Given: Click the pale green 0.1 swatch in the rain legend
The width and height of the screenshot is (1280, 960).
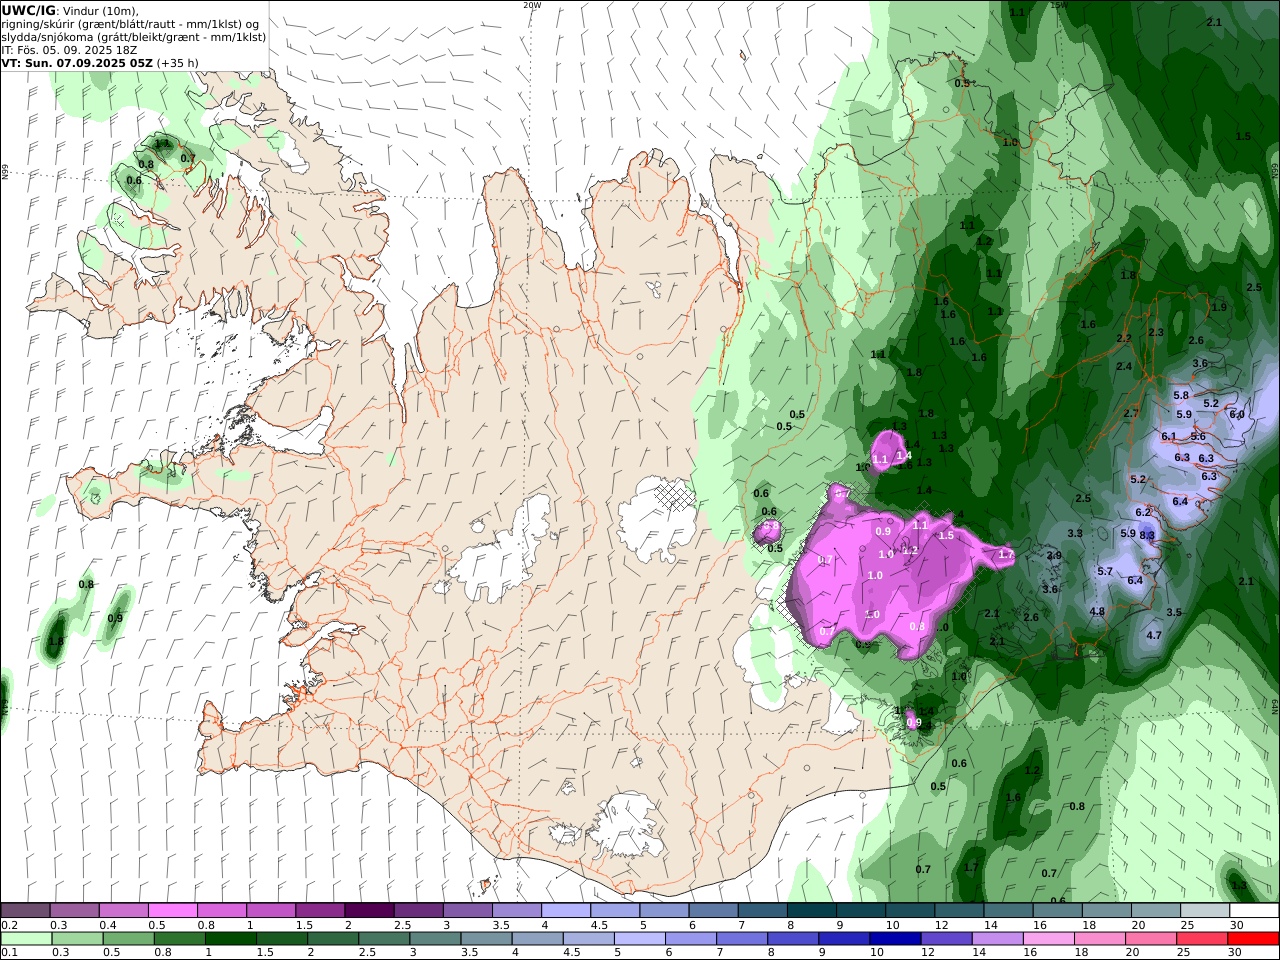Looking at the screenshot, I should [26, 939].
